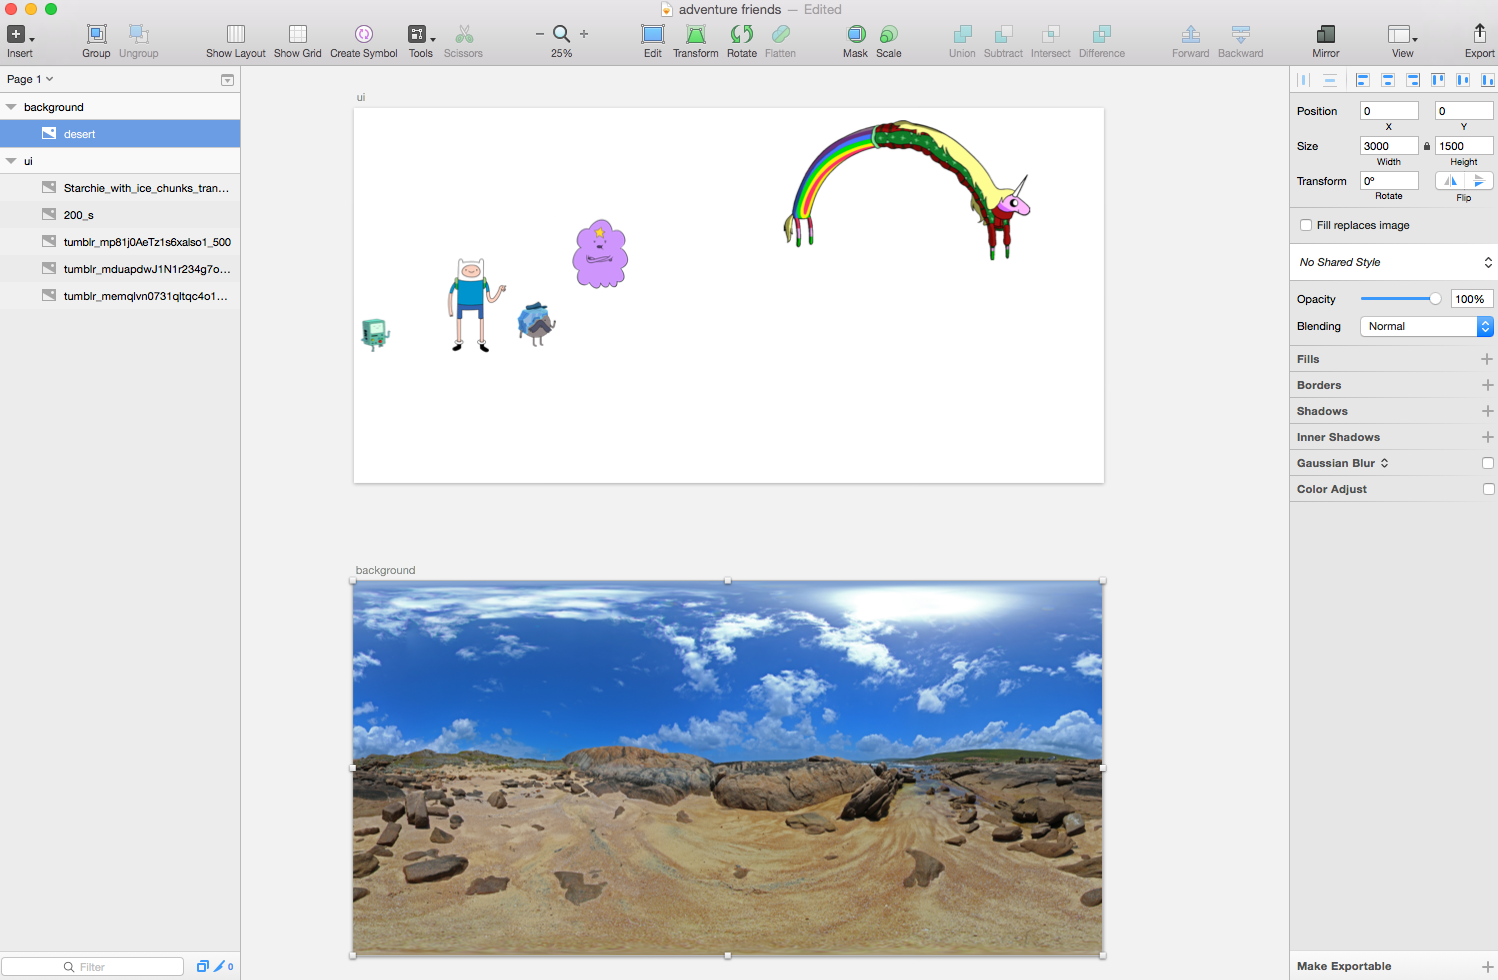This screenshot has width=1498, height=980.
Task: Click the Subtract boolean icon
Action: point(1003,34)
